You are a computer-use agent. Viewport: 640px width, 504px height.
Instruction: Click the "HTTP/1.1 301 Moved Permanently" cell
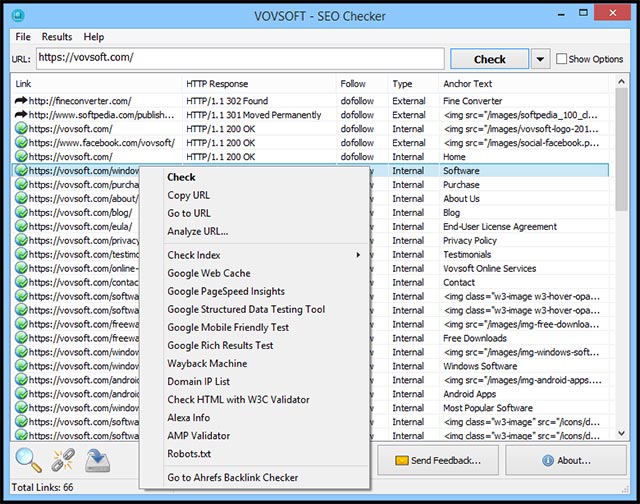253,115
